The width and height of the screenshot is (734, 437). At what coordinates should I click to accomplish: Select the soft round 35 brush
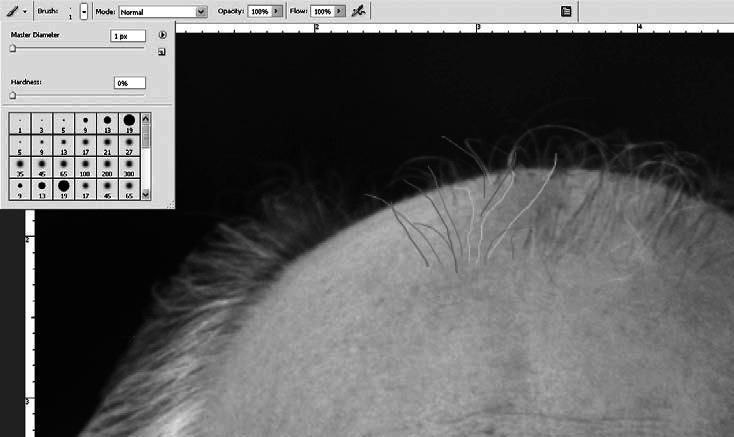pyautogui.click(x=20, y=168)
